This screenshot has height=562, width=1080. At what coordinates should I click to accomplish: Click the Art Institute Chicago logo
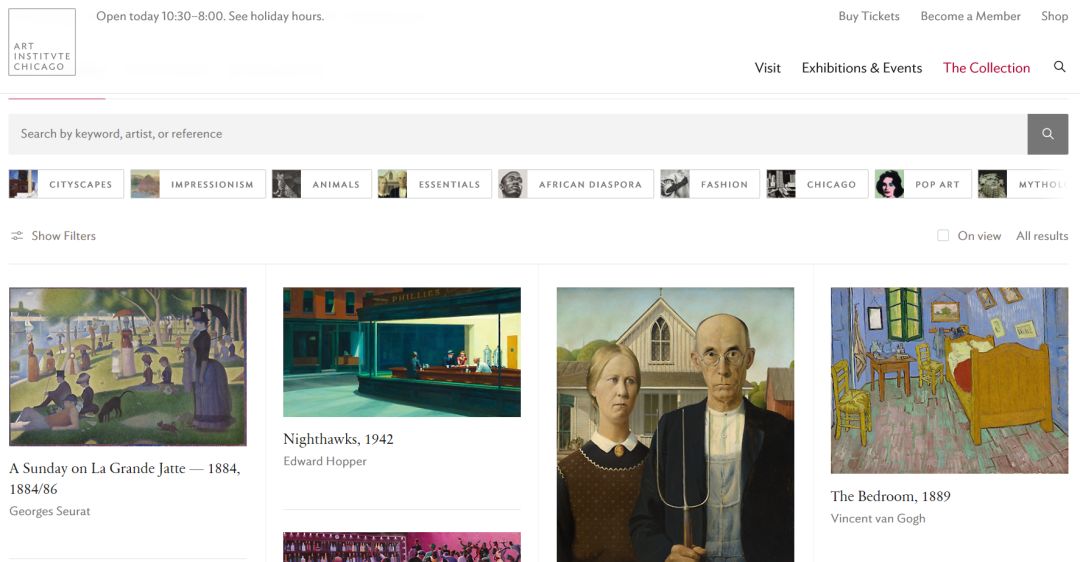(42, 42)
